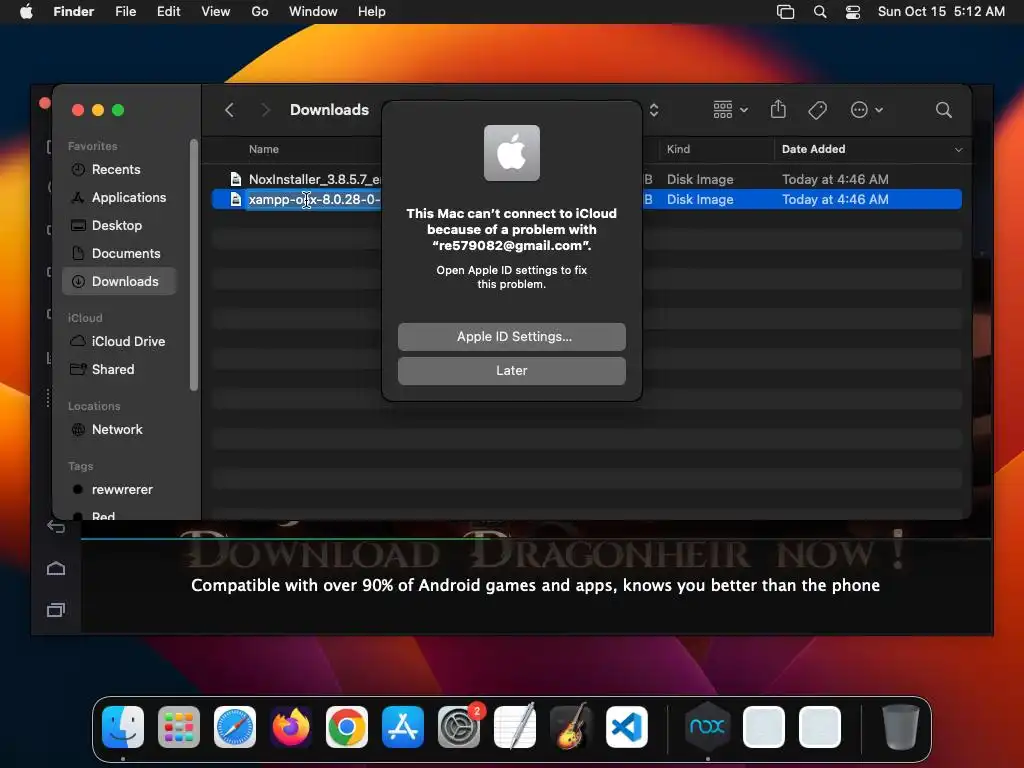The height and width of the screenshot is (768, 1024).
Task: Maximize the Finder window with the green button
Action: click(118, 110)
